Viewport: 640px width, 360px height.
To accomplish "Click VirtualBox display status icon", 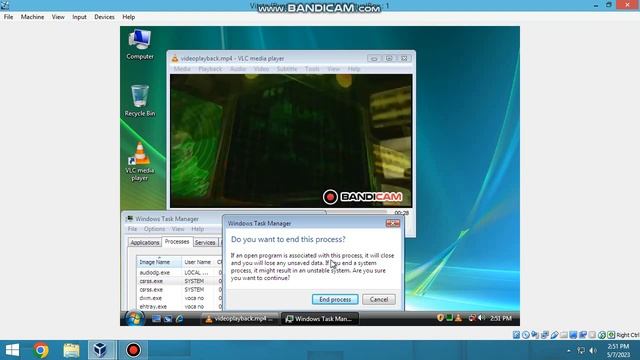I will tap(573, 335).
